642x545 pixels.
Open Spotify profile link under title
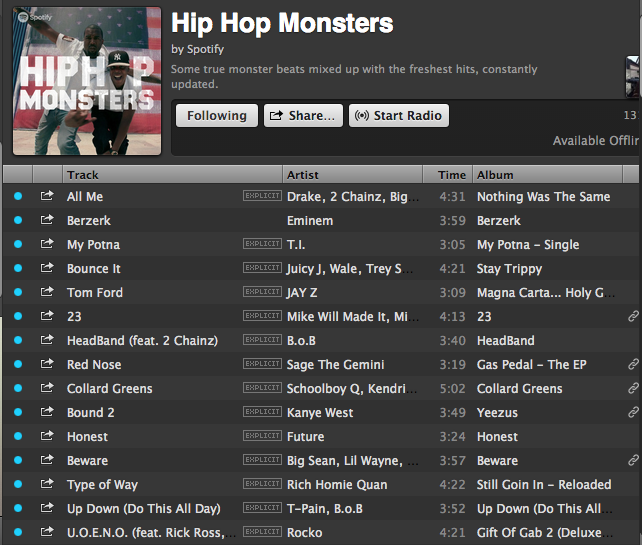(205, 49)
